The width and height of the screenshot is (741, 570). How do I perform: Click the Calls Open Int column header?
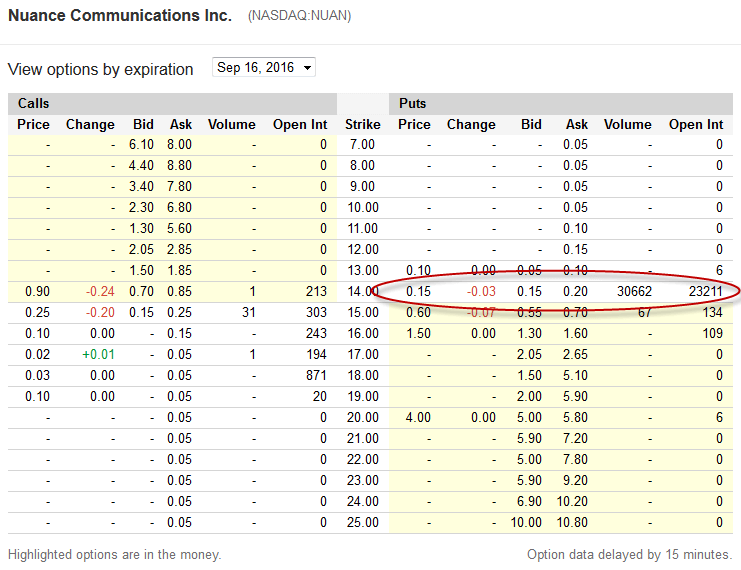(300, 124)
